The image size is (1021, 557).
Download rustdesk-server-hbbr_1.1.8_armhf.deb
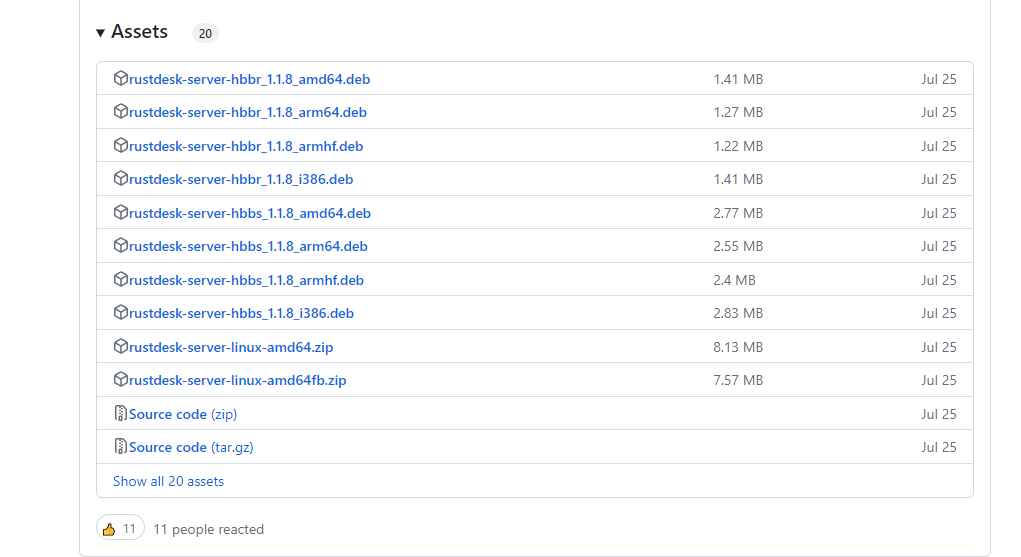246,146
